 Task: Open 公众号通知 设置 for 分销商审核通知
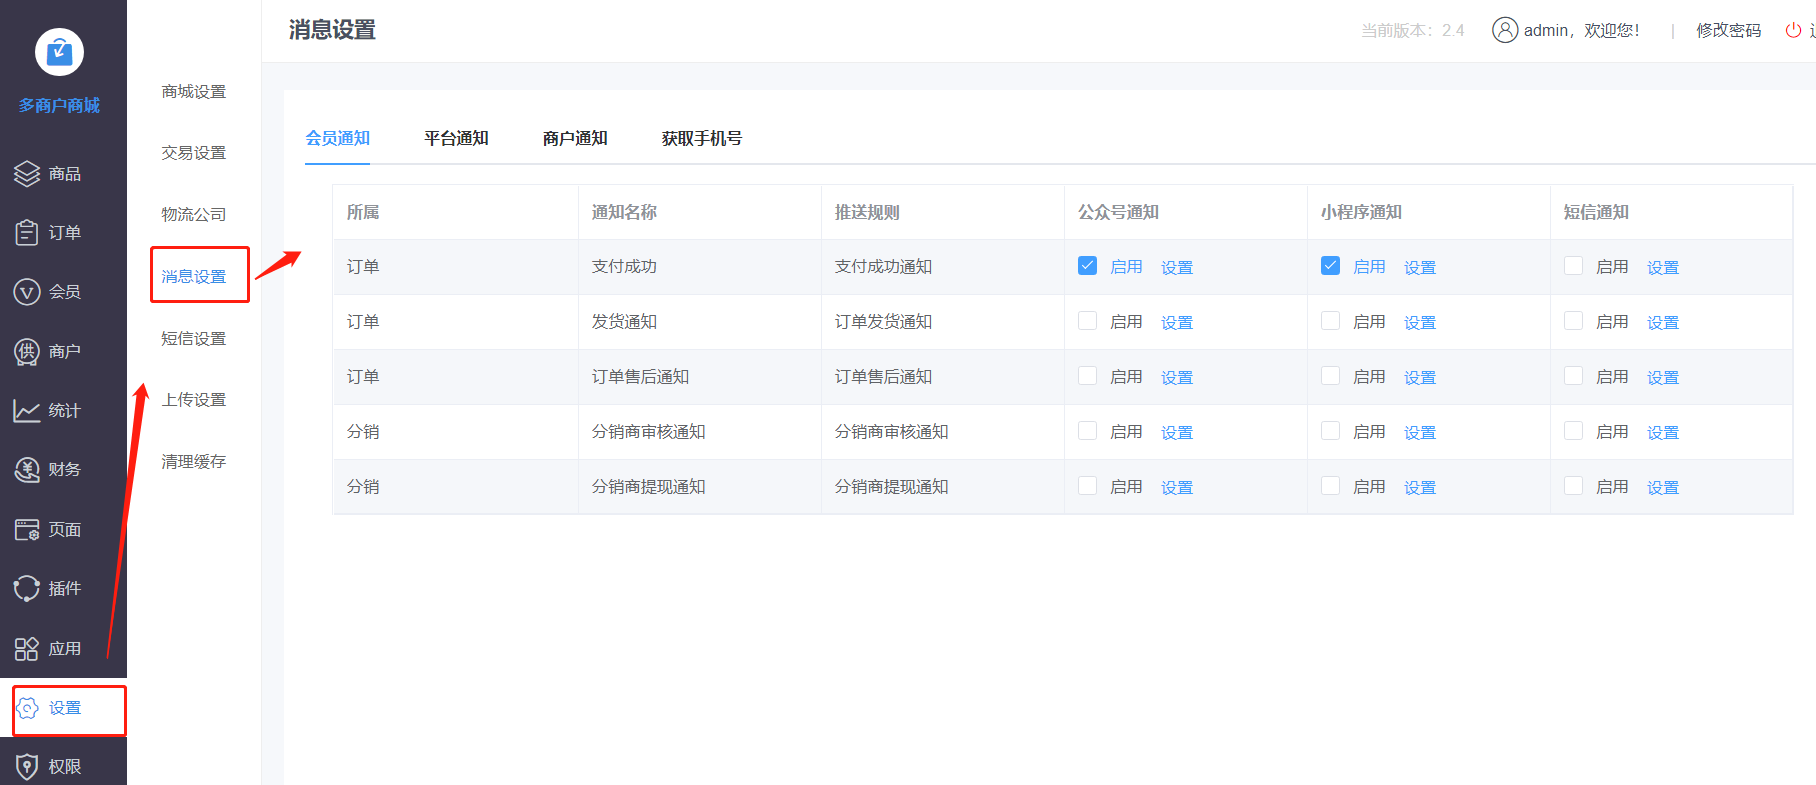(x=1177, y=432)
